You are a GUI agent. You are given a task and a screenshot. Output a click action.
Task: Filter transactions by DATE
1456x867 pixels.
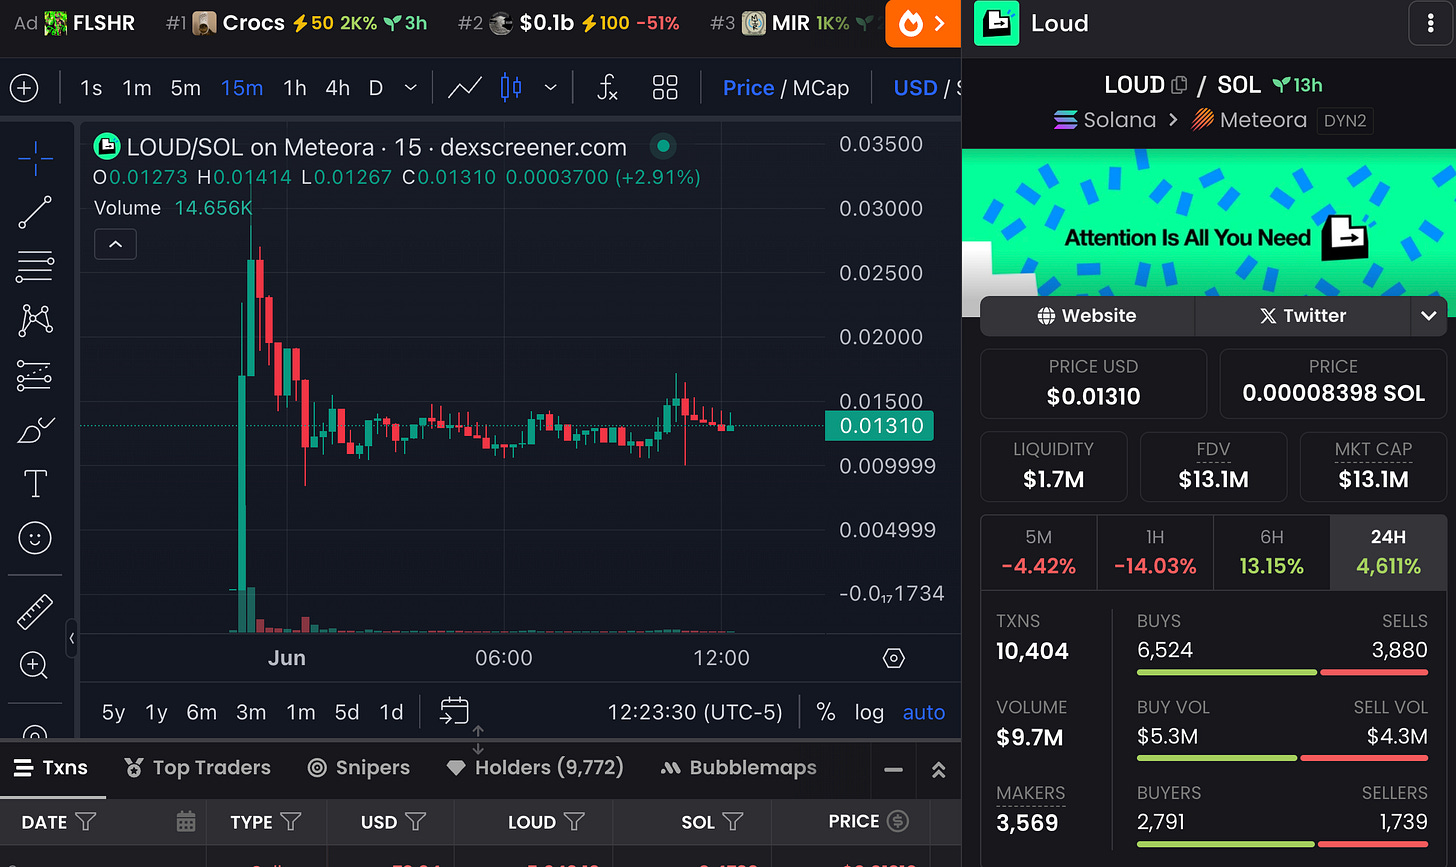pyautogui.click(x=86, y=822)
